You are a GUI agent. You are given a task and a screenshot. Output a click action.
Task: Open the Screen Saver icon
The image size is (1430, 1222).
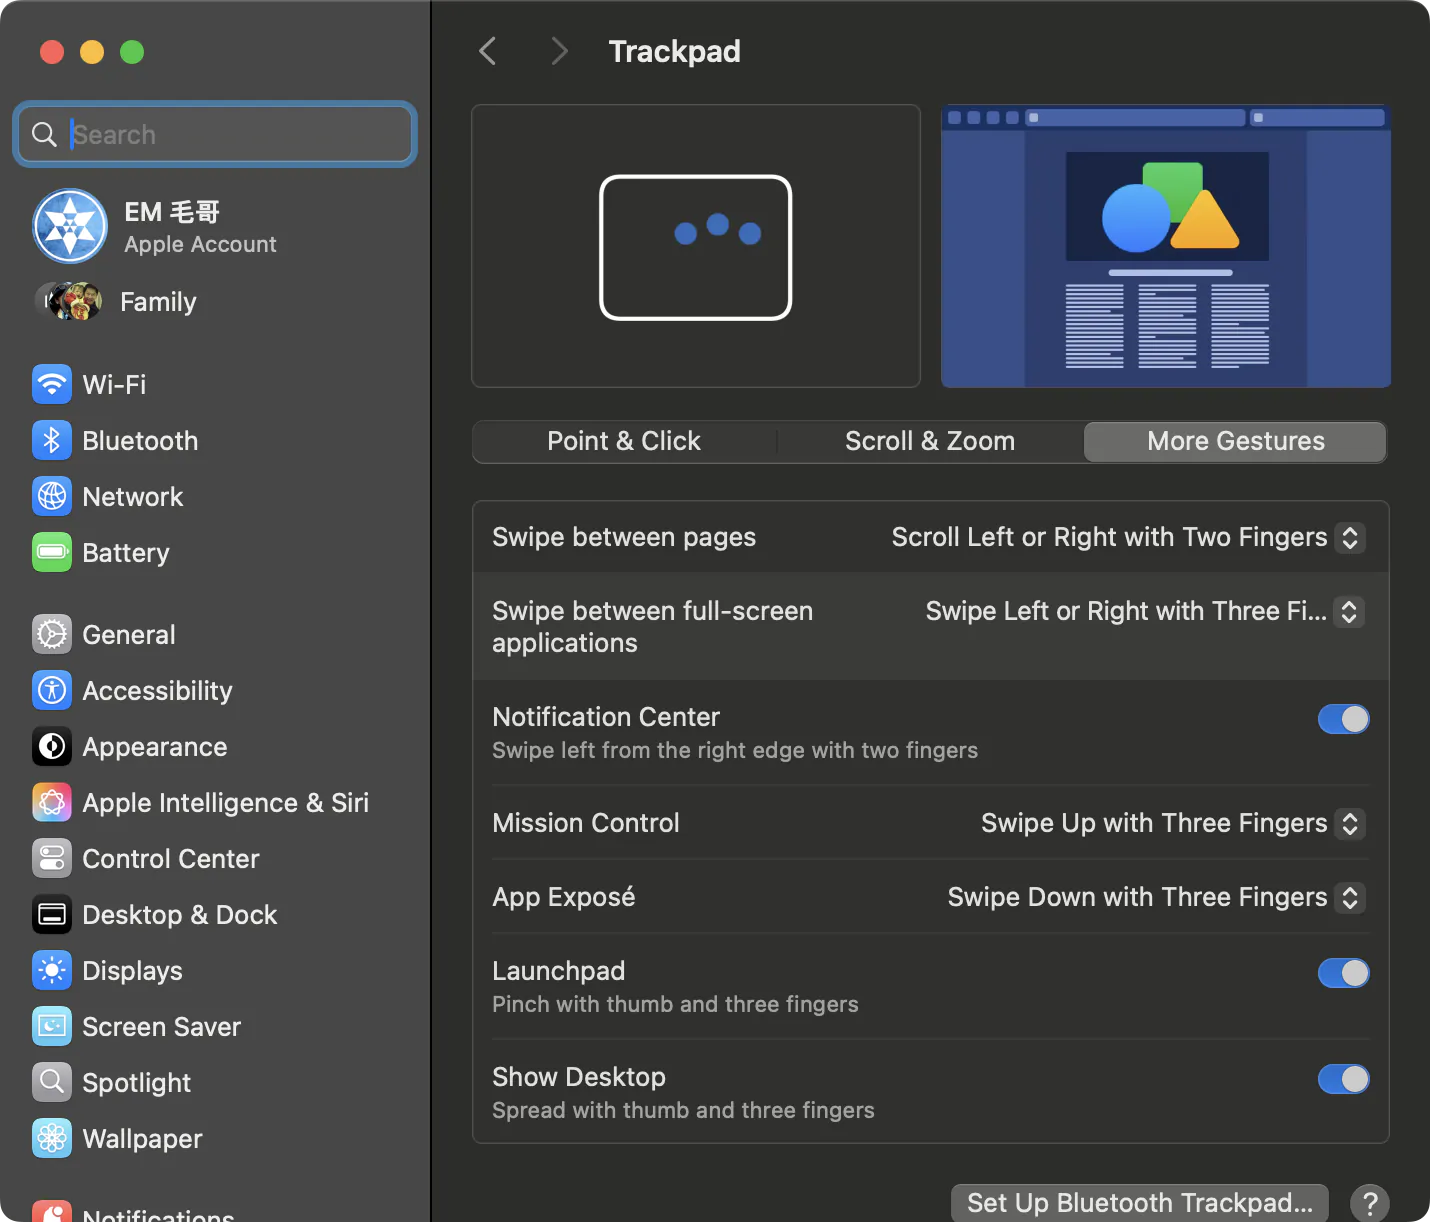coord(52,1026)
